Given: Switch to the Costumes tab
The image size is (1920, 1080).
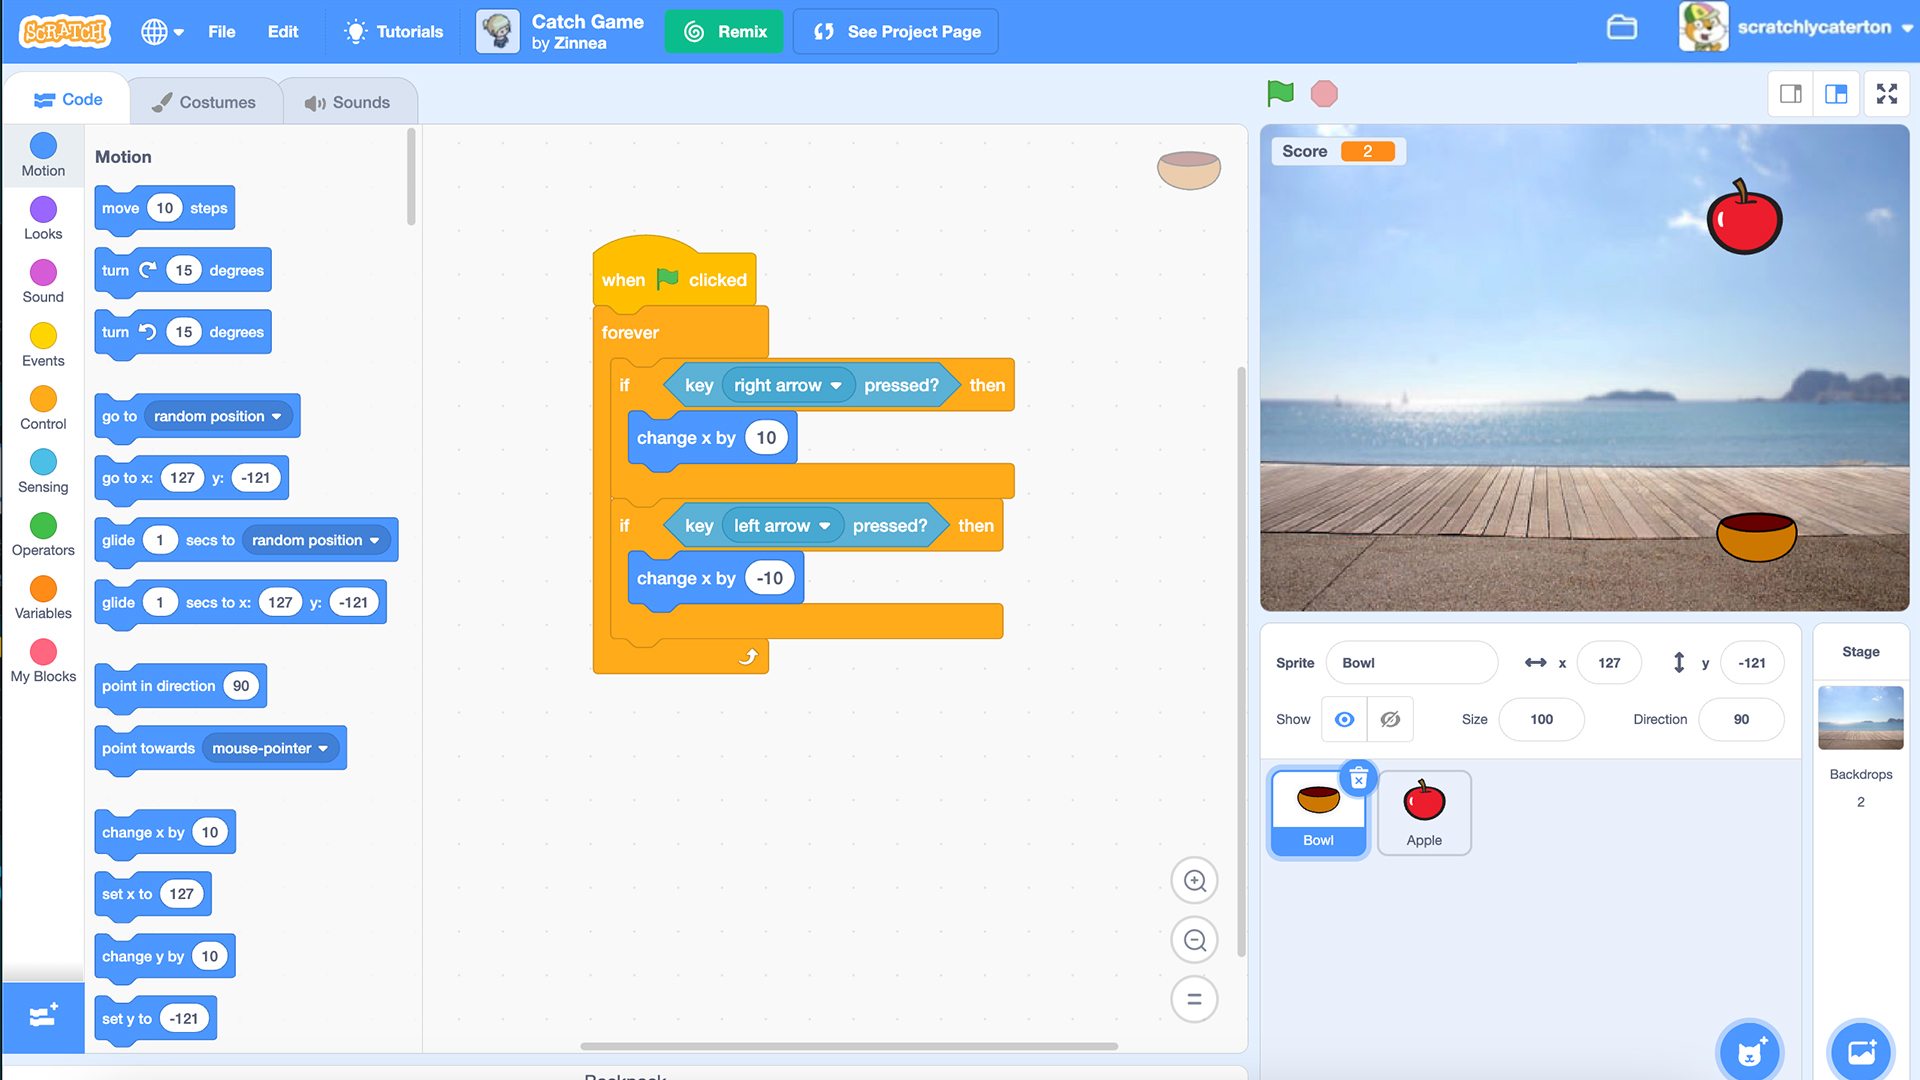Looking at the screenshot, I should (x=204, y=102).
